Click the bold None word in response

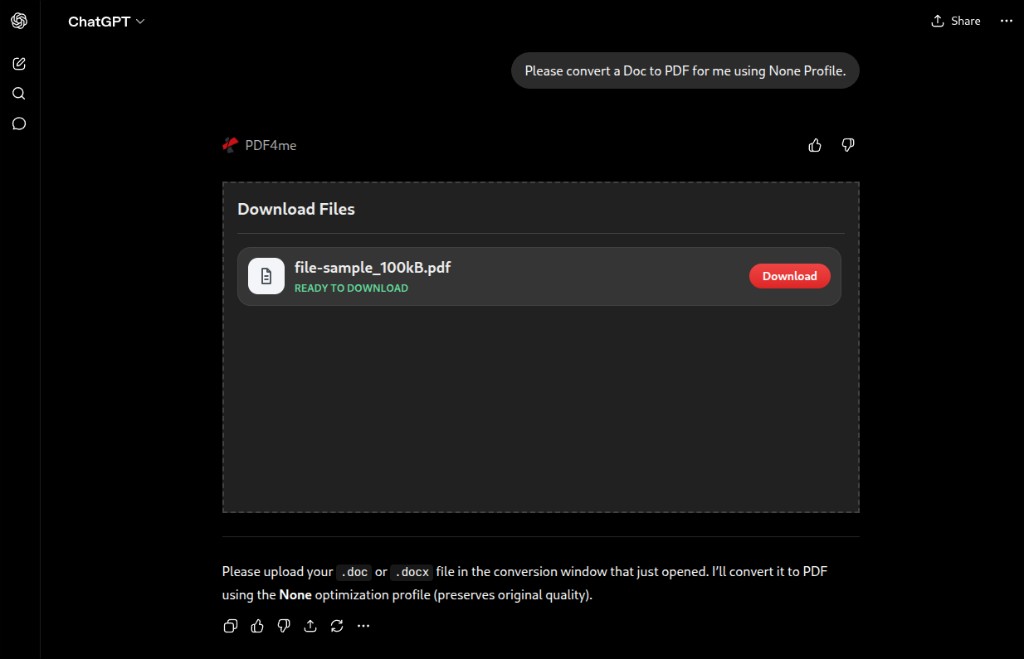click(x=295, y=595)
